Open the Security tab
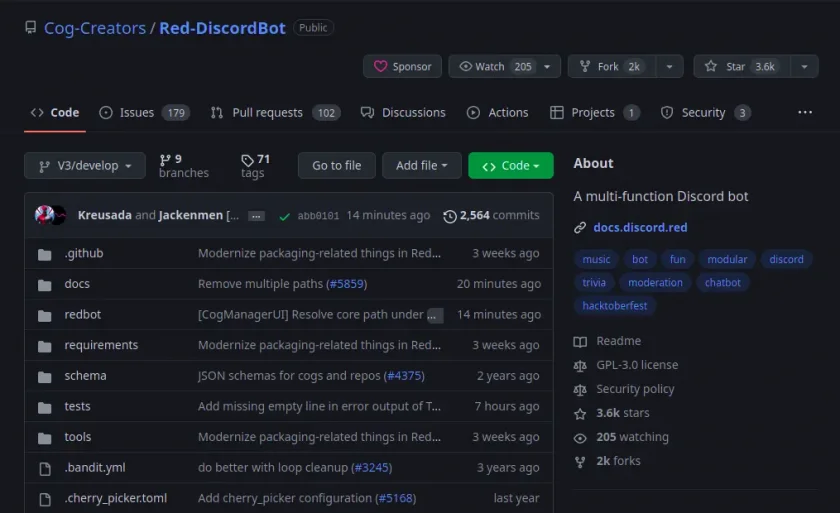 pyautogui.click(x=706, y=112)
